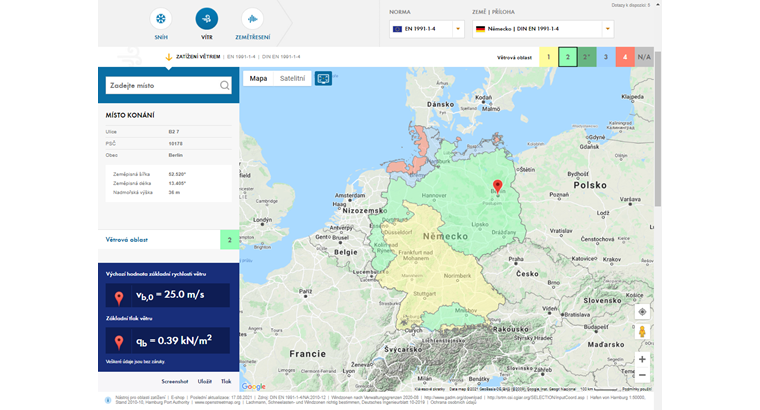Click the Uložit save link
The height and width of the screenshot is (410, 760).
click(x=205, y=381)
